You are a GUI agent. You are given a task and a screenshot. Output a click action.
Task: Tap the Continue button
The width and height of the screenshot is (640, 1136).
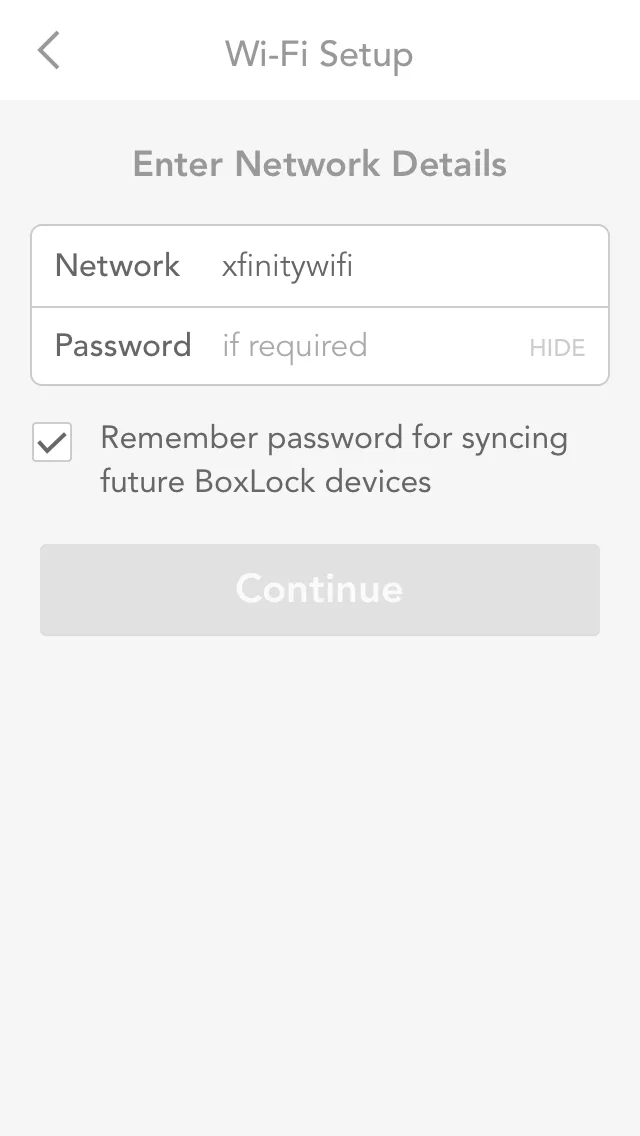pyautogui.click(x=319, y=589)
